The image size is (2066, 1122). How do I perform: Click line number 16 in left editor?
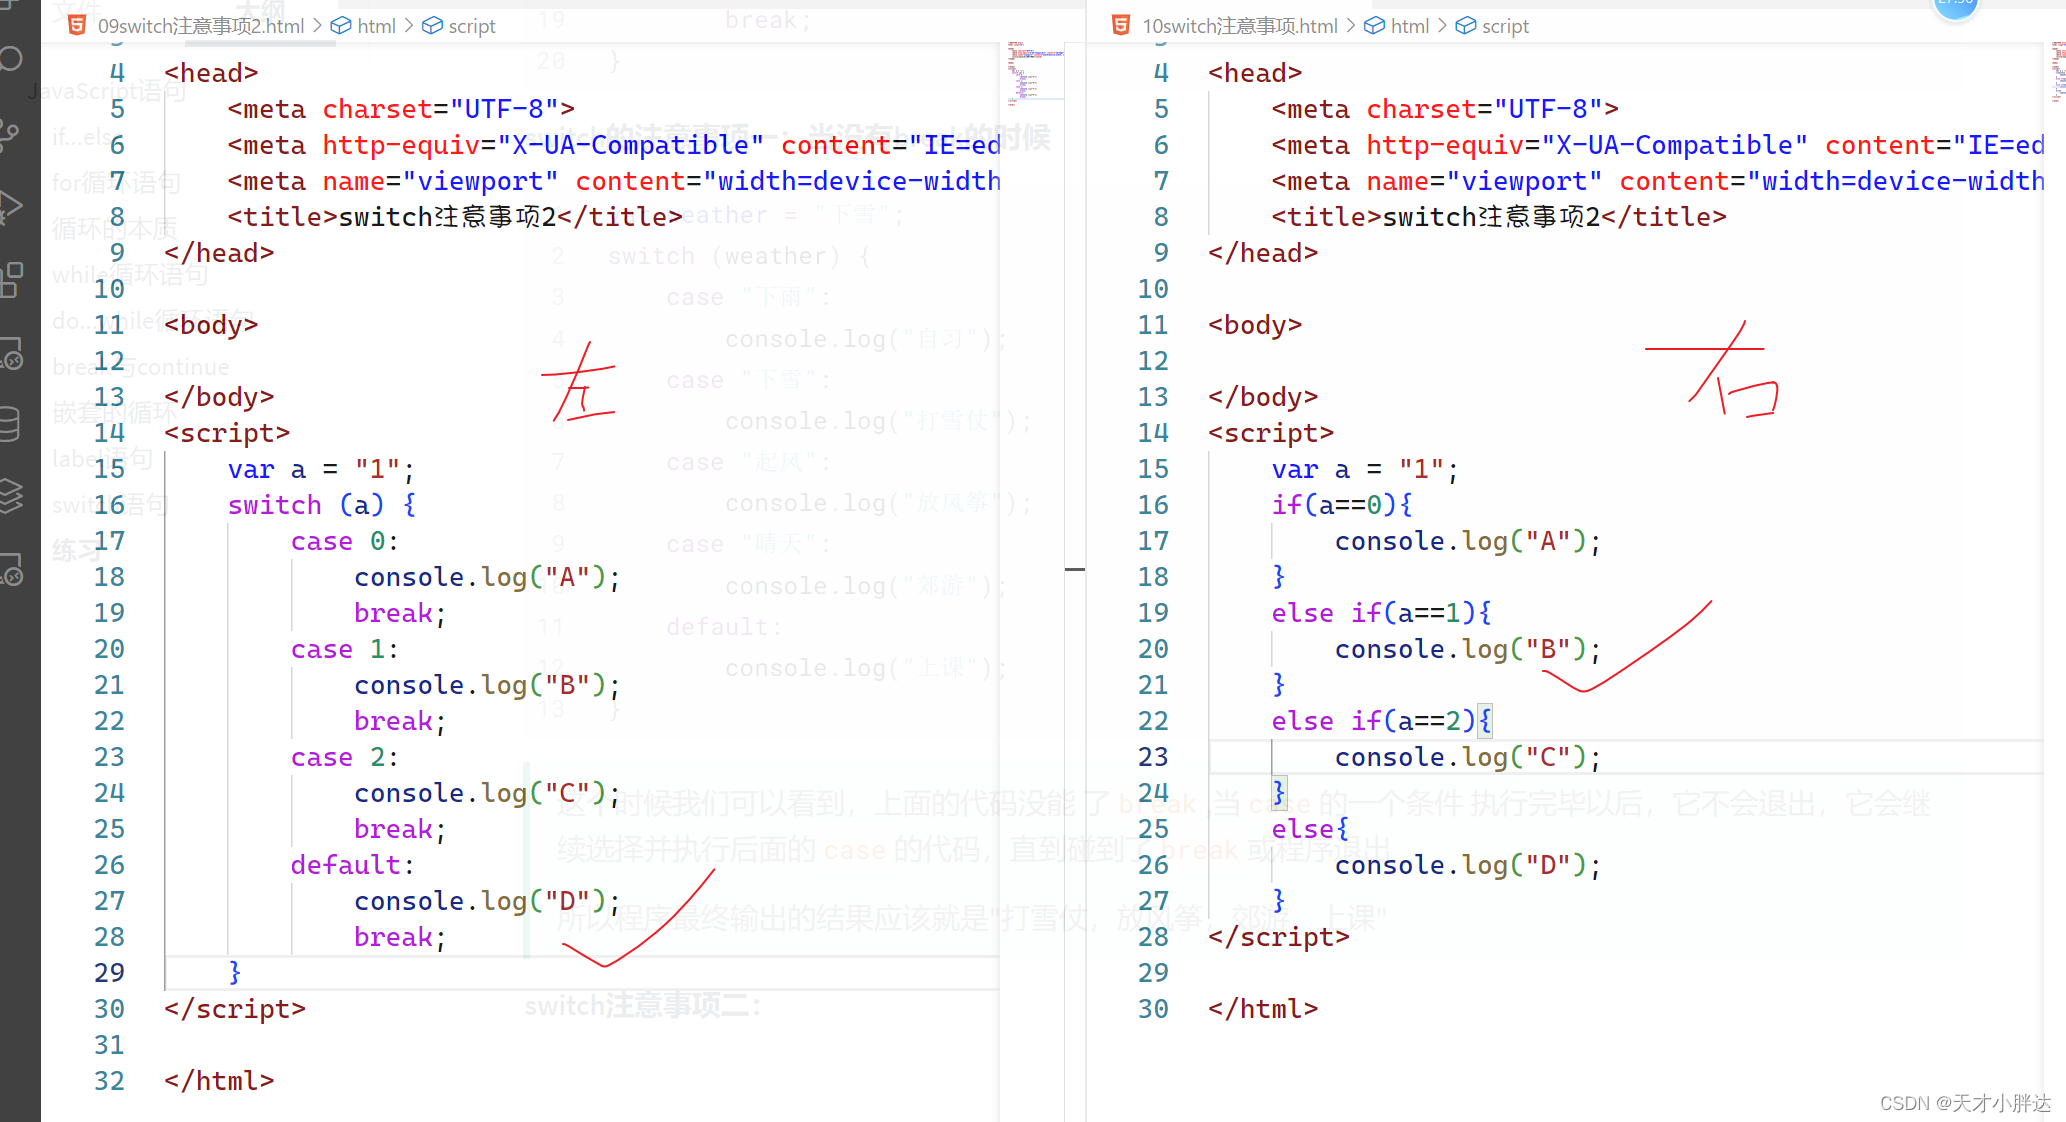pos(110,505)
